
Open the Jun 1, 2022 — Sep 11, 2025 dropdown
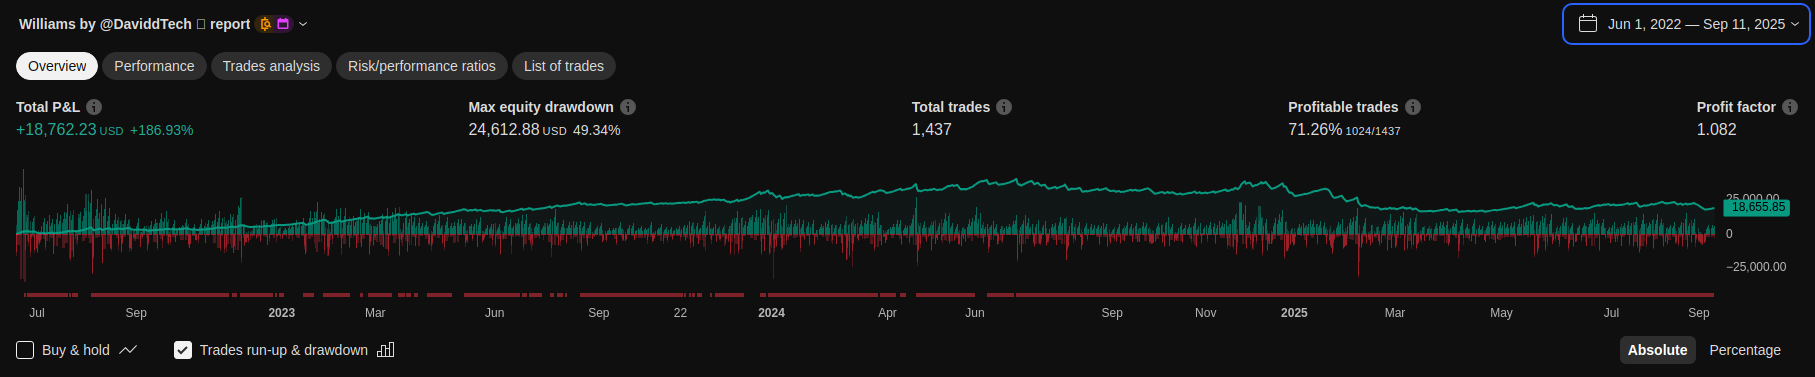coord(1686,24)
